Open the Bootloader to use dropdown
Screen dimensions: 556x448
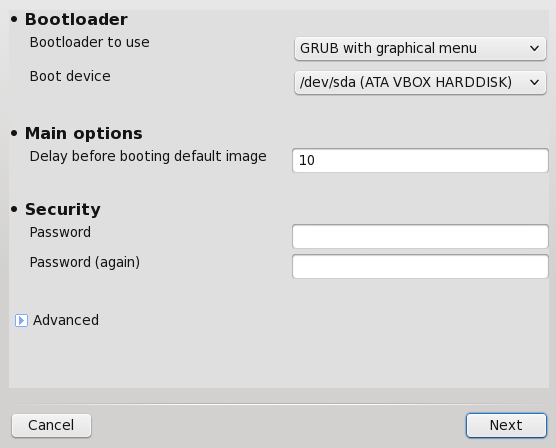(420, 48)
